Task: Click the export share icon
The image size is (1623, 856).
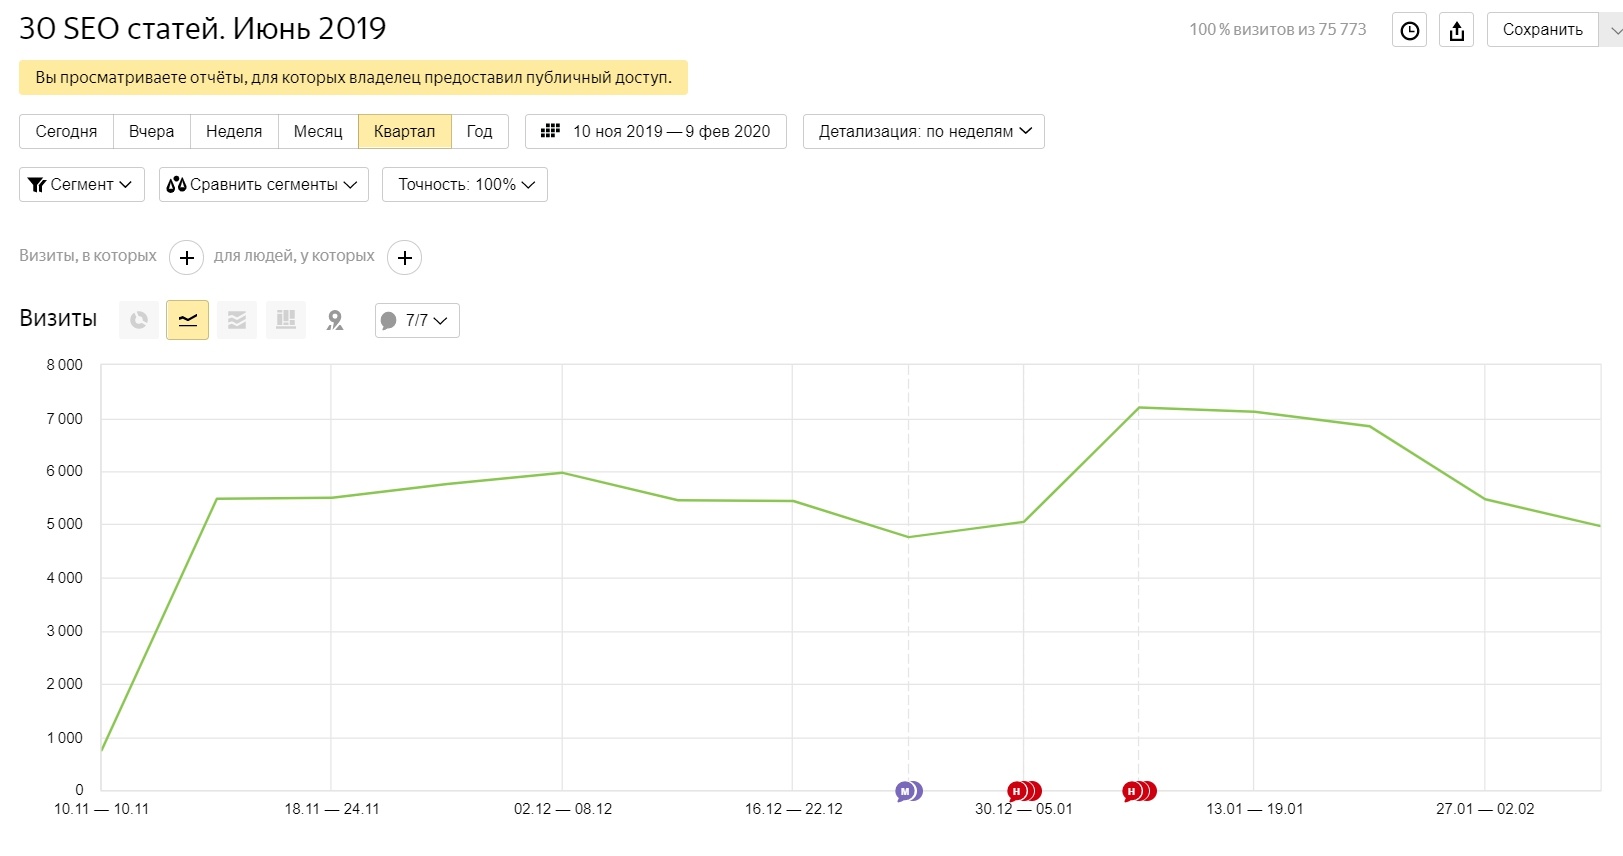Action: [1457, 31]
